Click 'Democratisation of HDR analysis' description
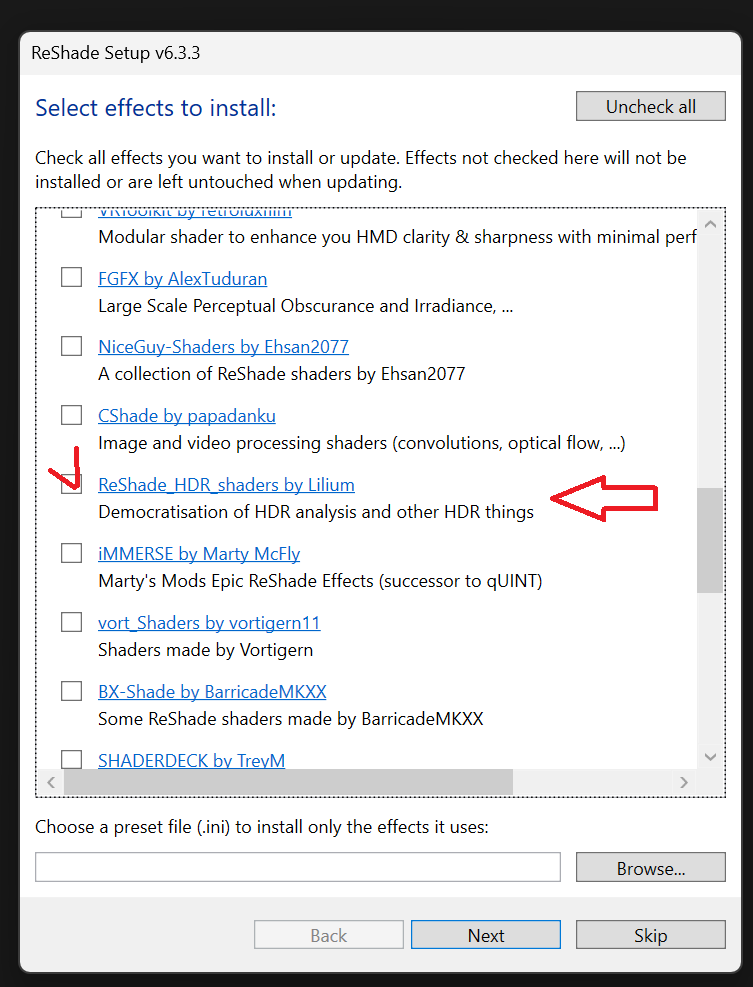The height and width of the screenshot is (987, 753). (x=316, y=512)
